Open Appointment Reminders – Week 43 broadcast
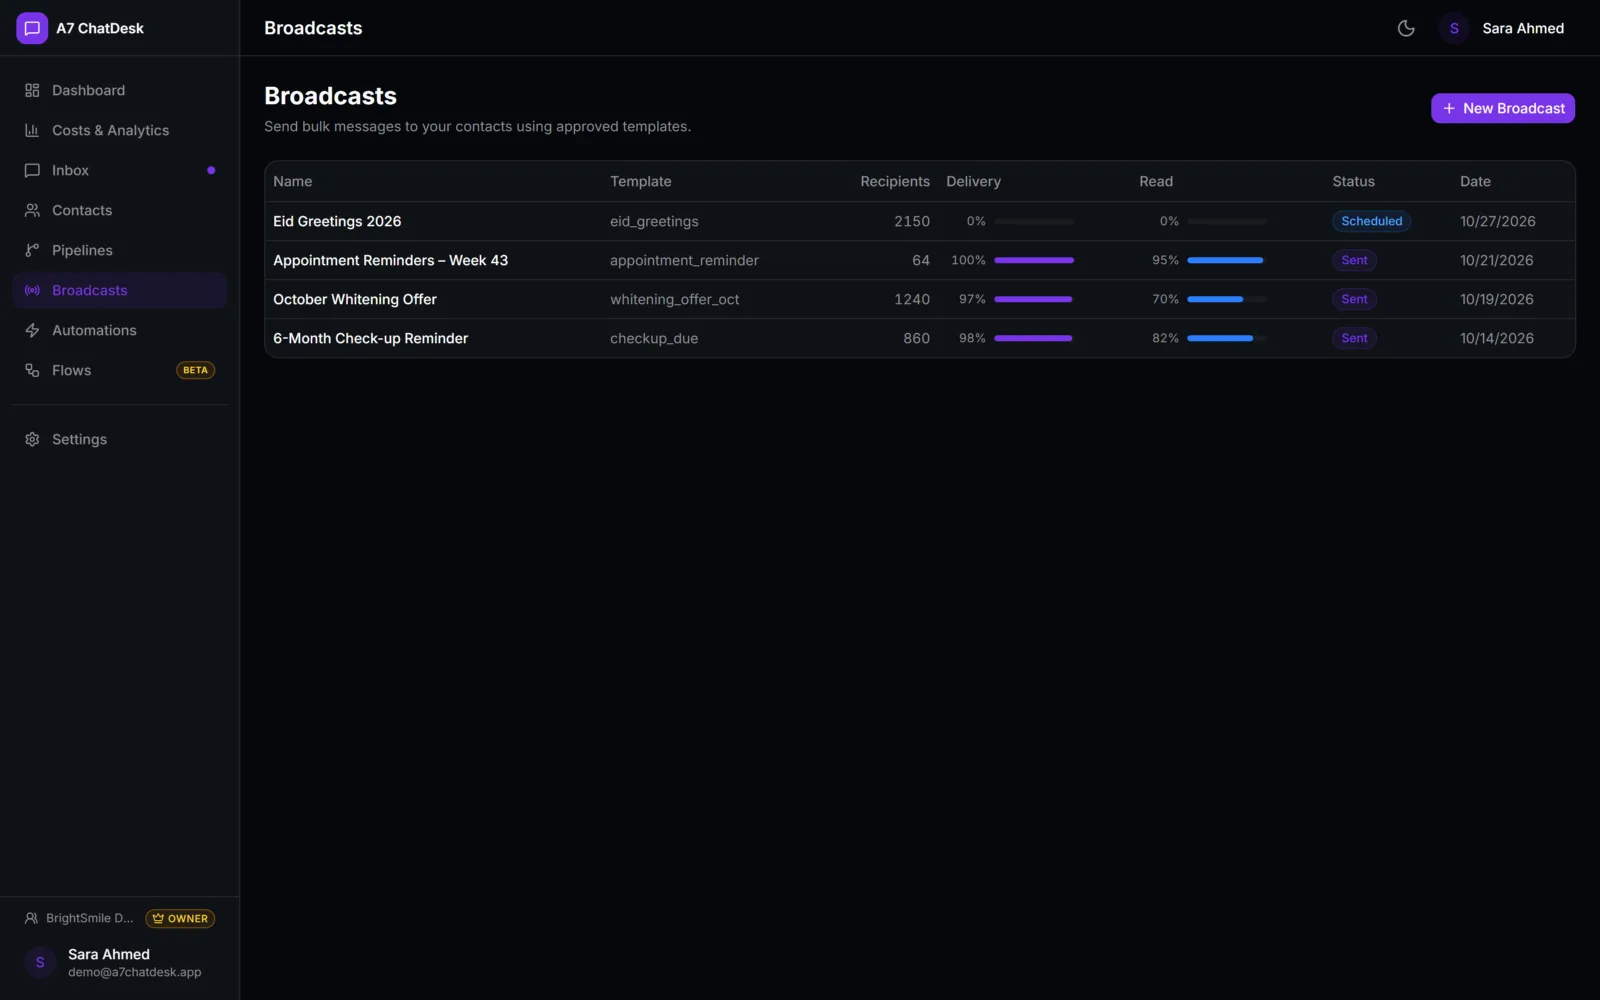Image resolution: width=1600 pixels, height=1000 pixels. [x=390, y=260]
